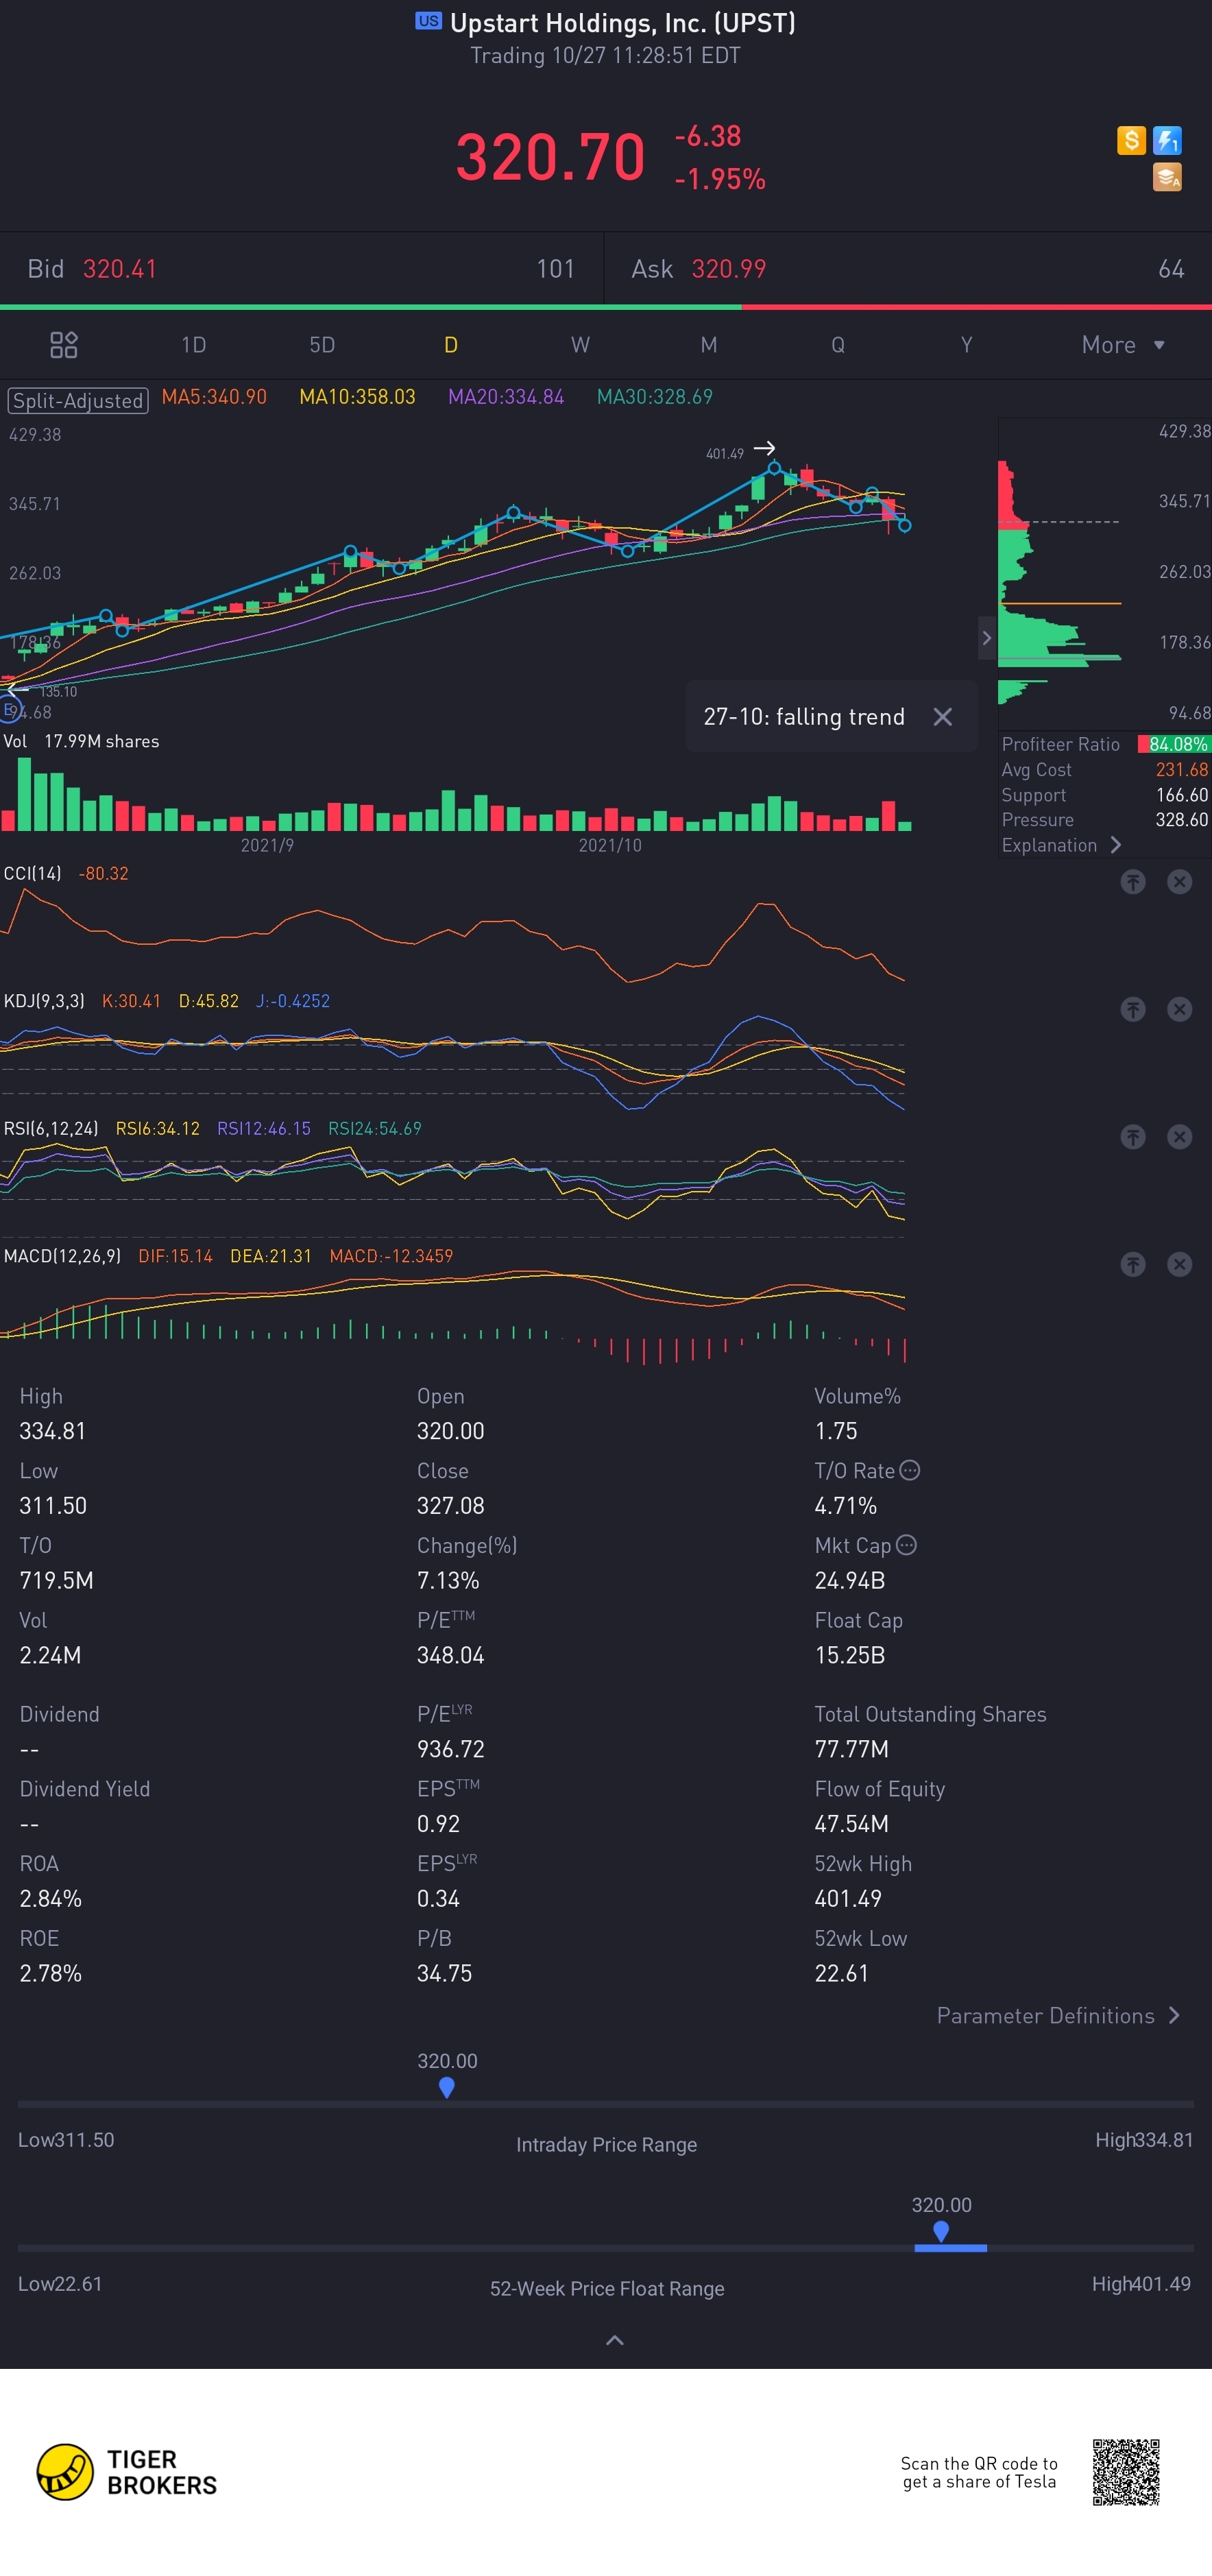Screen dimensions: 1212x2576
Task: Toggle the Split-Adjusted setting
Action: [x=78, y=400]
